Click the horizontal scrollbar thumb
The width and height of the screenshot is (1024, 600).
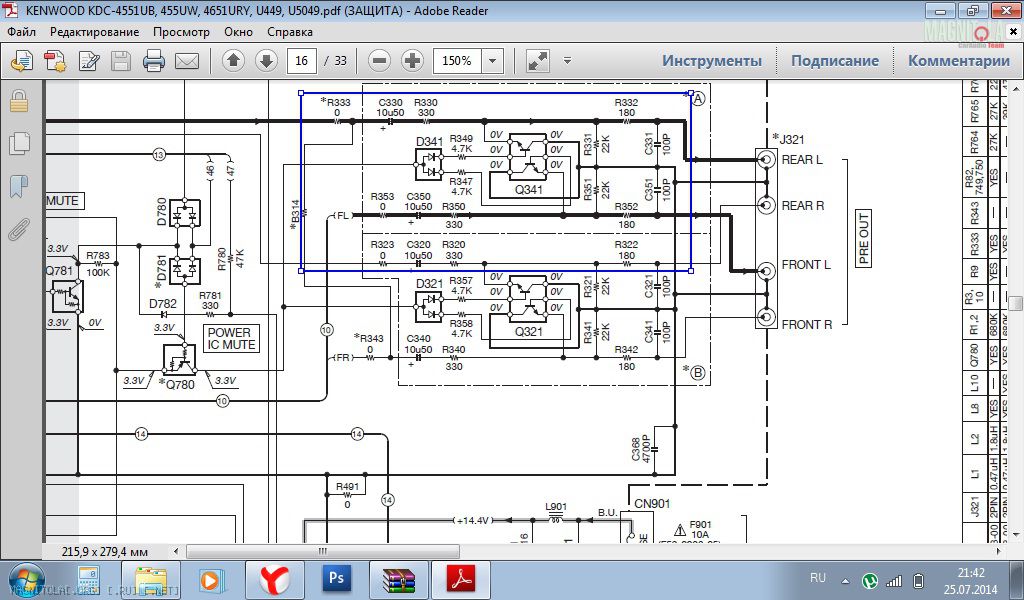323,552
